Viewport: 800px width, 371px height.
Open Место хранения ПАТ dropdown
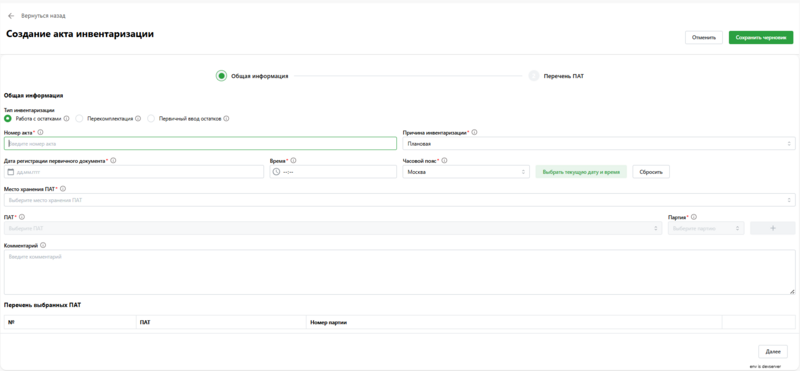(399, 200)
